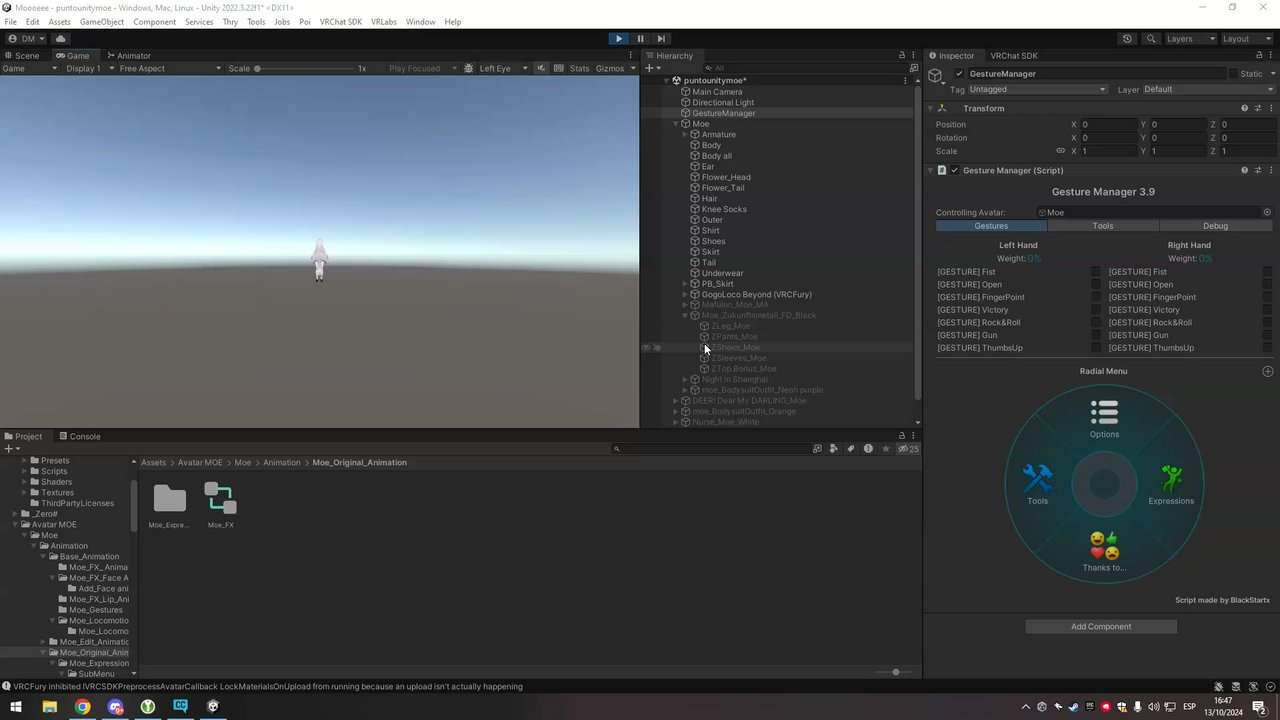The width and height of the screenshot is (1280, 720).
Task: Start Play mode with the Play button
Action: [x=618, y=38]
